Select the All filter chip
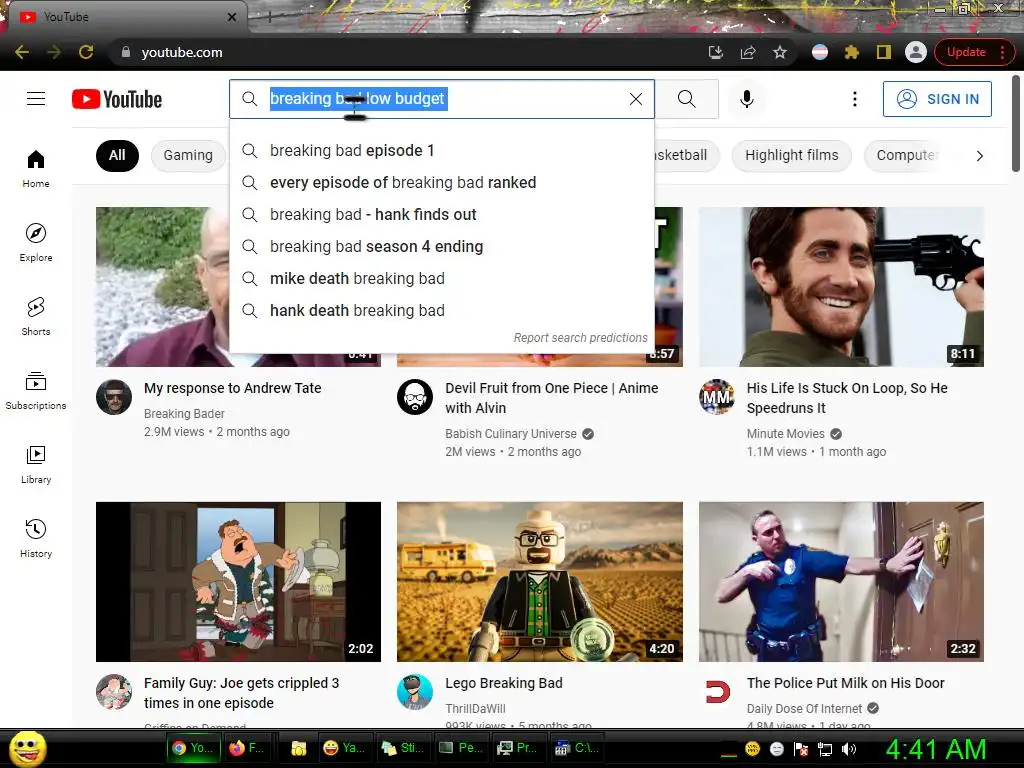The image size is (1024, 768). click(x=117, y=155)
